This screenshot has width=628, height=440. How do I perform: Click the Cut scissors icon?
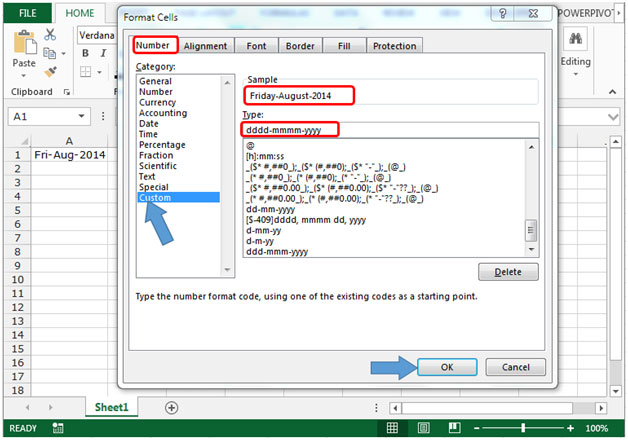[x=50, y=35]
